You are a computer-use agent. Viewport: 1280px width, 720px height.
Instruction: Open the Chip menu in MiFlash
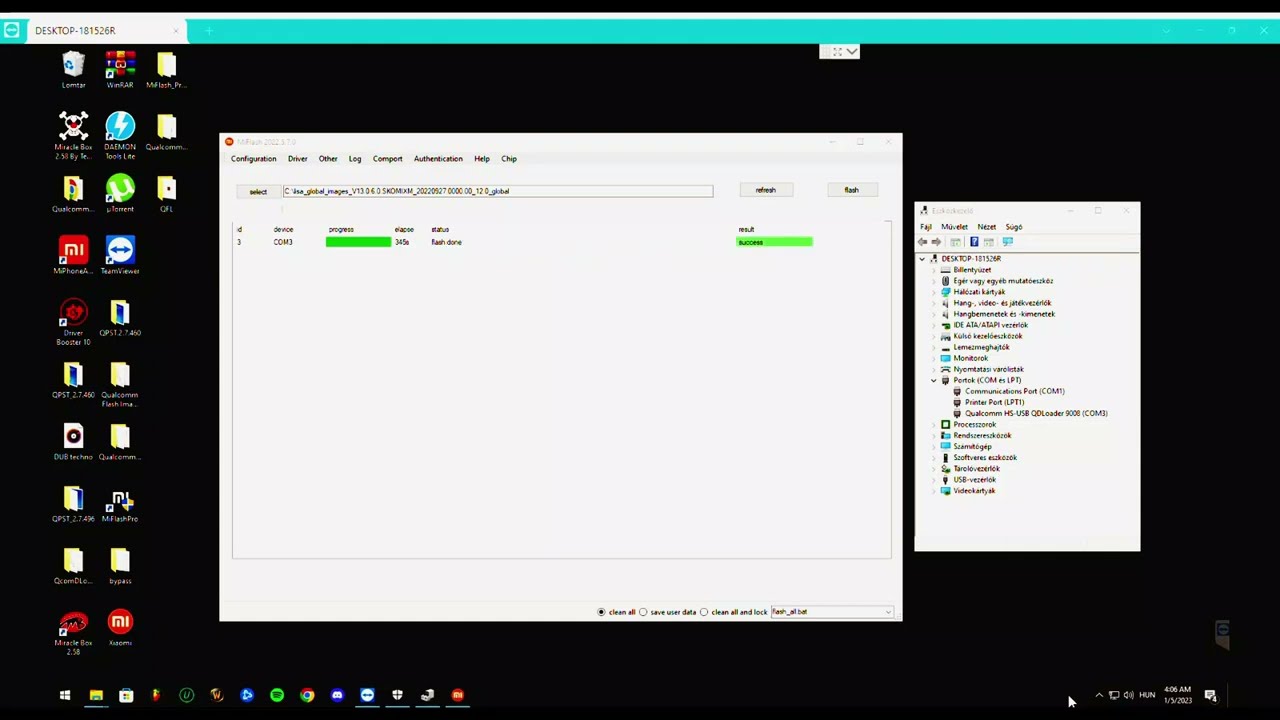click(509, 159)
